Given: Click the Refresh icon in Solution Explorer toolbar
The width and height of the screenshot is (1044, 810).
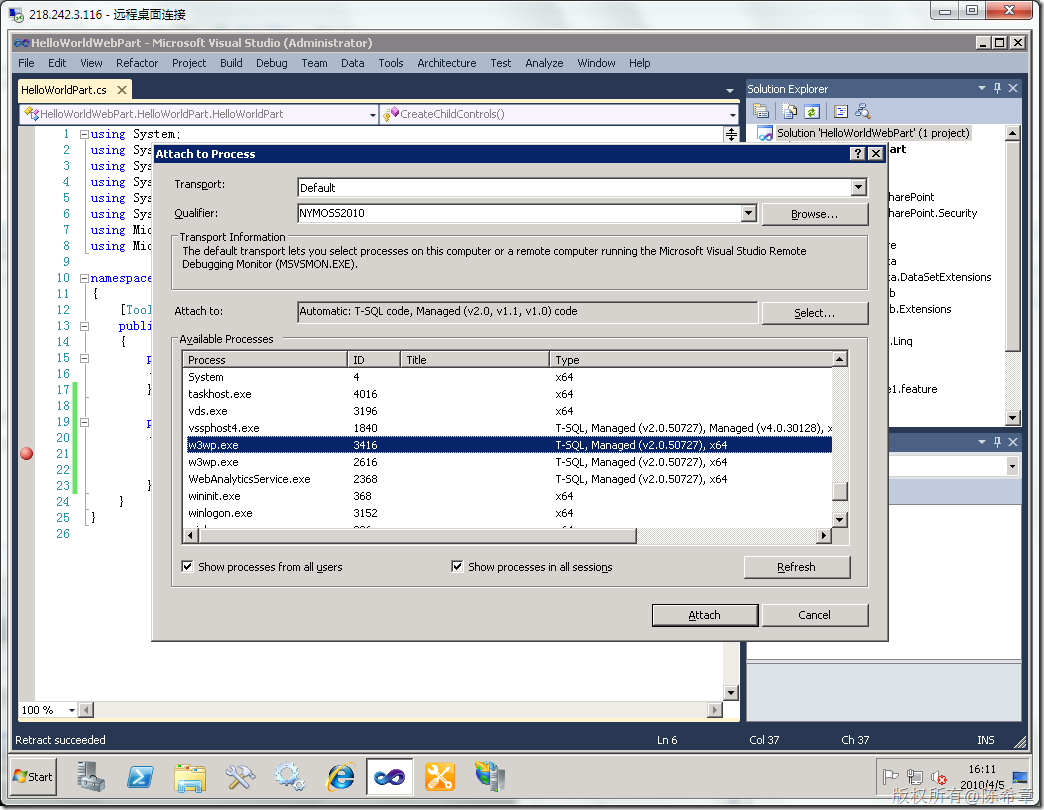Looking at the screenshot, I should 812,111.
